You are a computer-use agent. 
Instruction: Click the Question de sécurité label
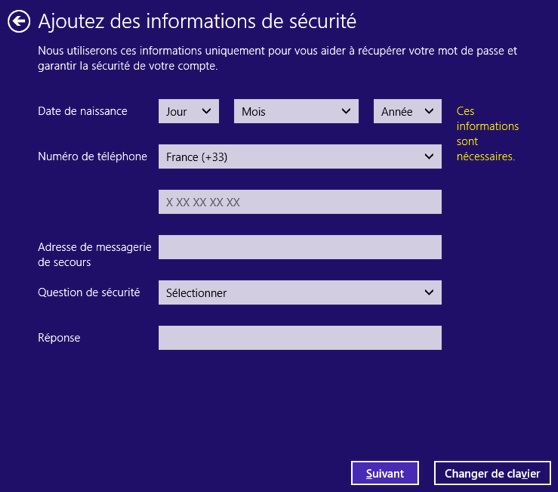tap(89, 292)
